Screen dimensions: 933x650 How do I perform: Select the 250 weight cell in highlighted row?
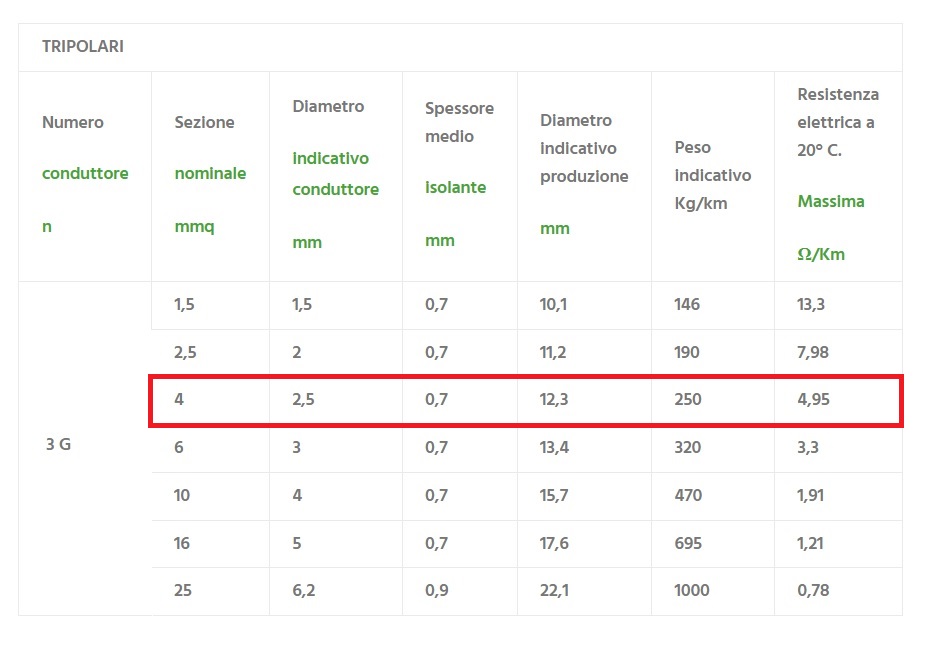pyautogui.click(x=688, y=400)
